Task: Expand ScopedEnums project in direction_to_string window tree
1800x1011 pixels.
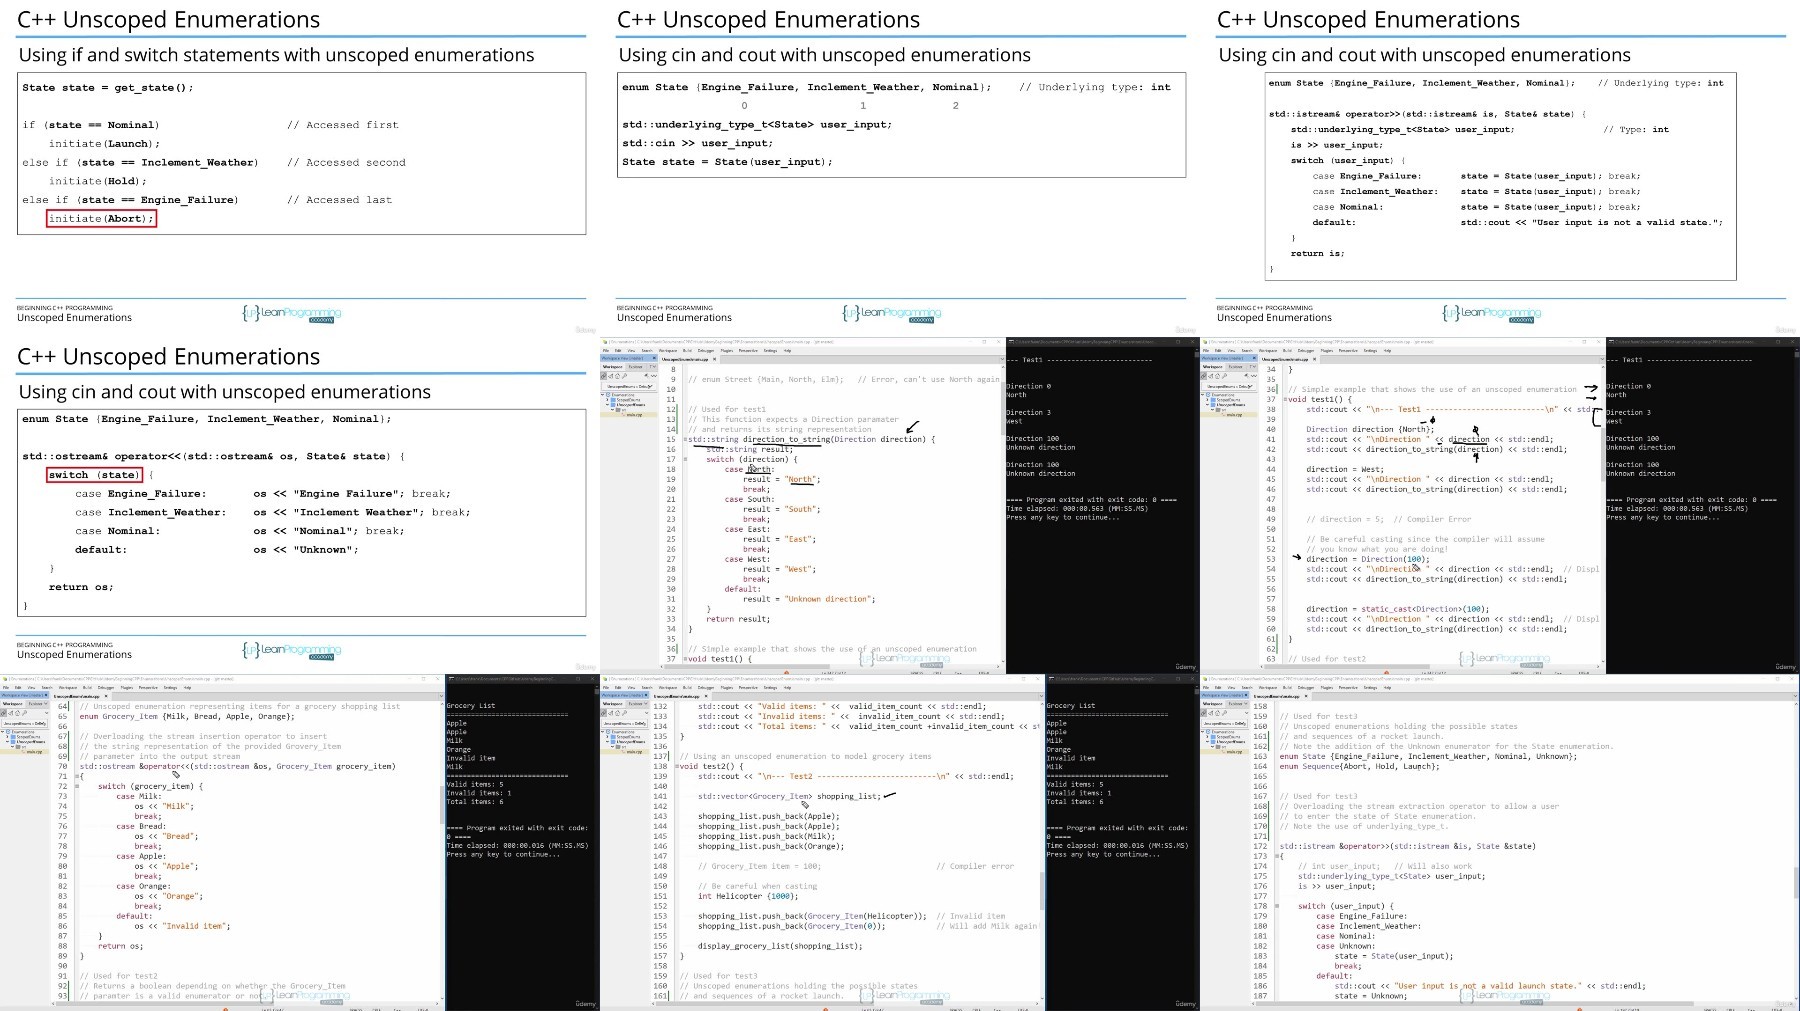Action: [x=607, y=400]
